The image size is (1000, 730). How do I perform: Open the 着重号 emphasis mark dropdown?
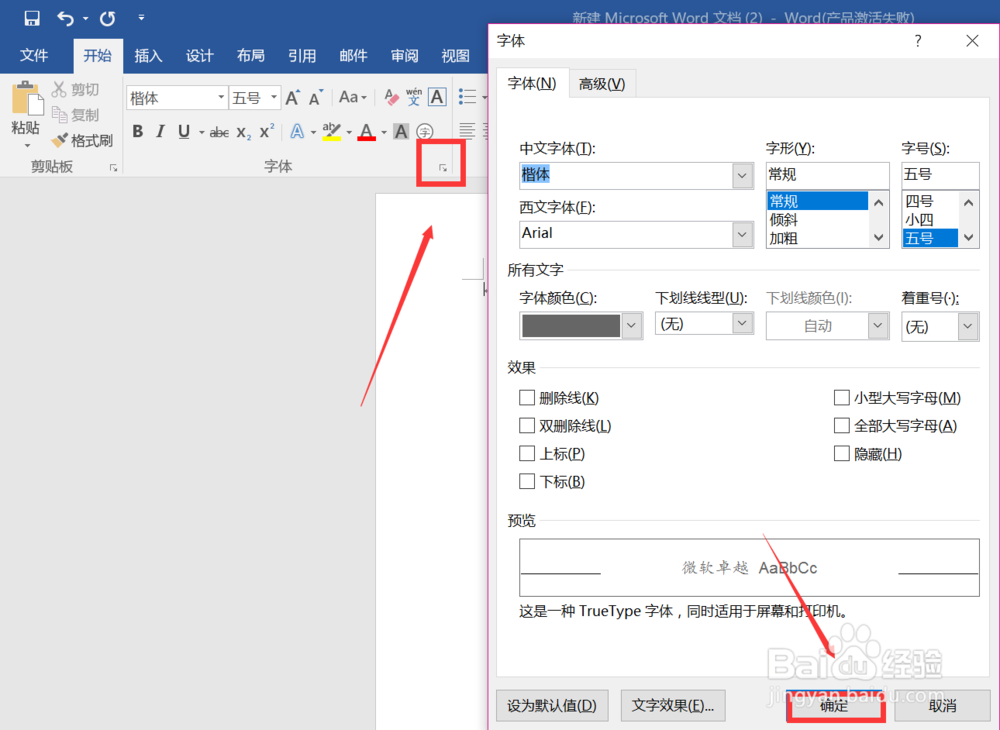pos(966,325)
